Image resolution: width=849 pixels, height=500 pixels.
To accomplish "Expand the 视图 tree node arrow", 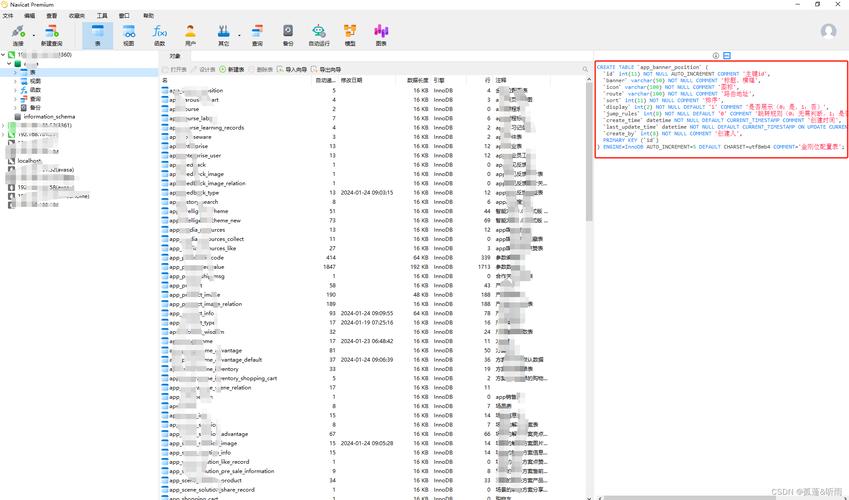I will pyautogui.click(x=15, y=81).
